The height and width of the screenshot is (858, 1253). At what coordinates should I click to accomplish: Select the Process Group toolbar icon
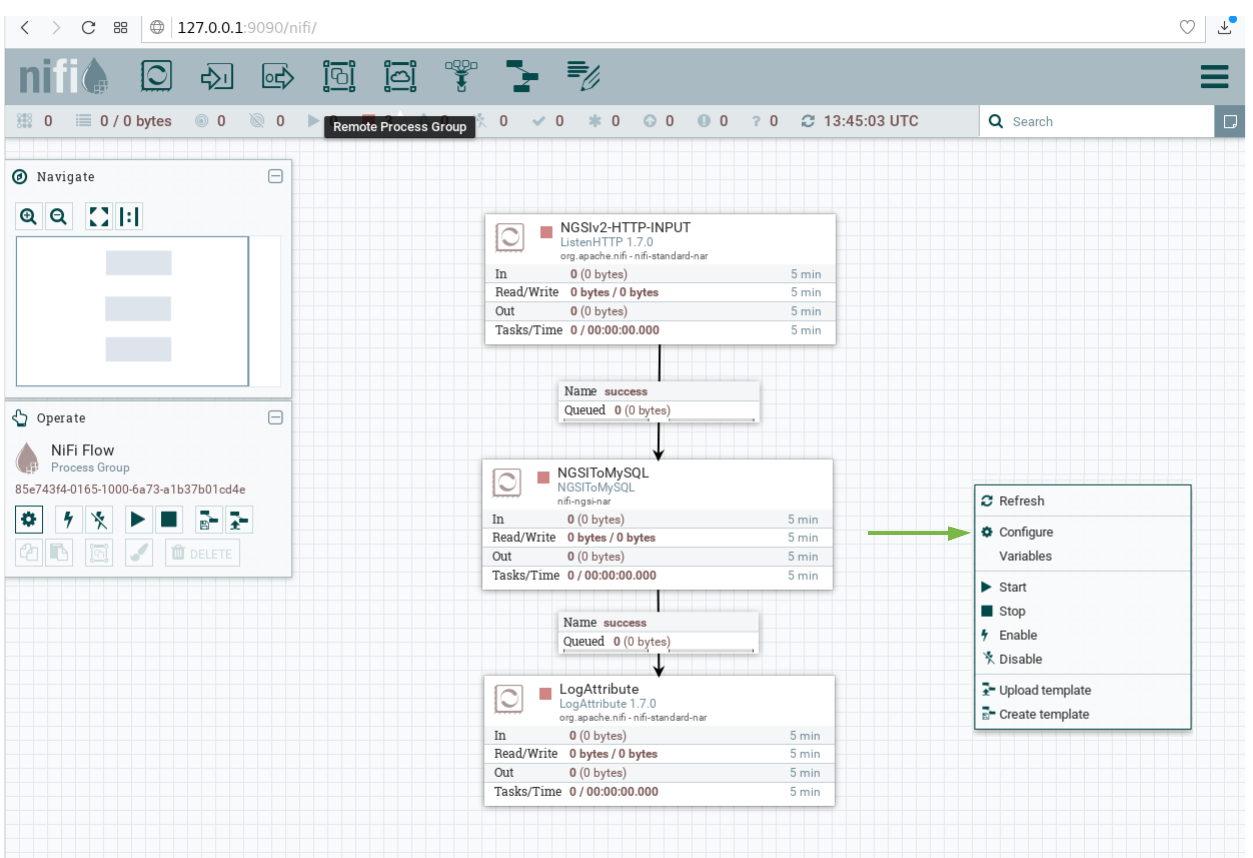(339, 76)
